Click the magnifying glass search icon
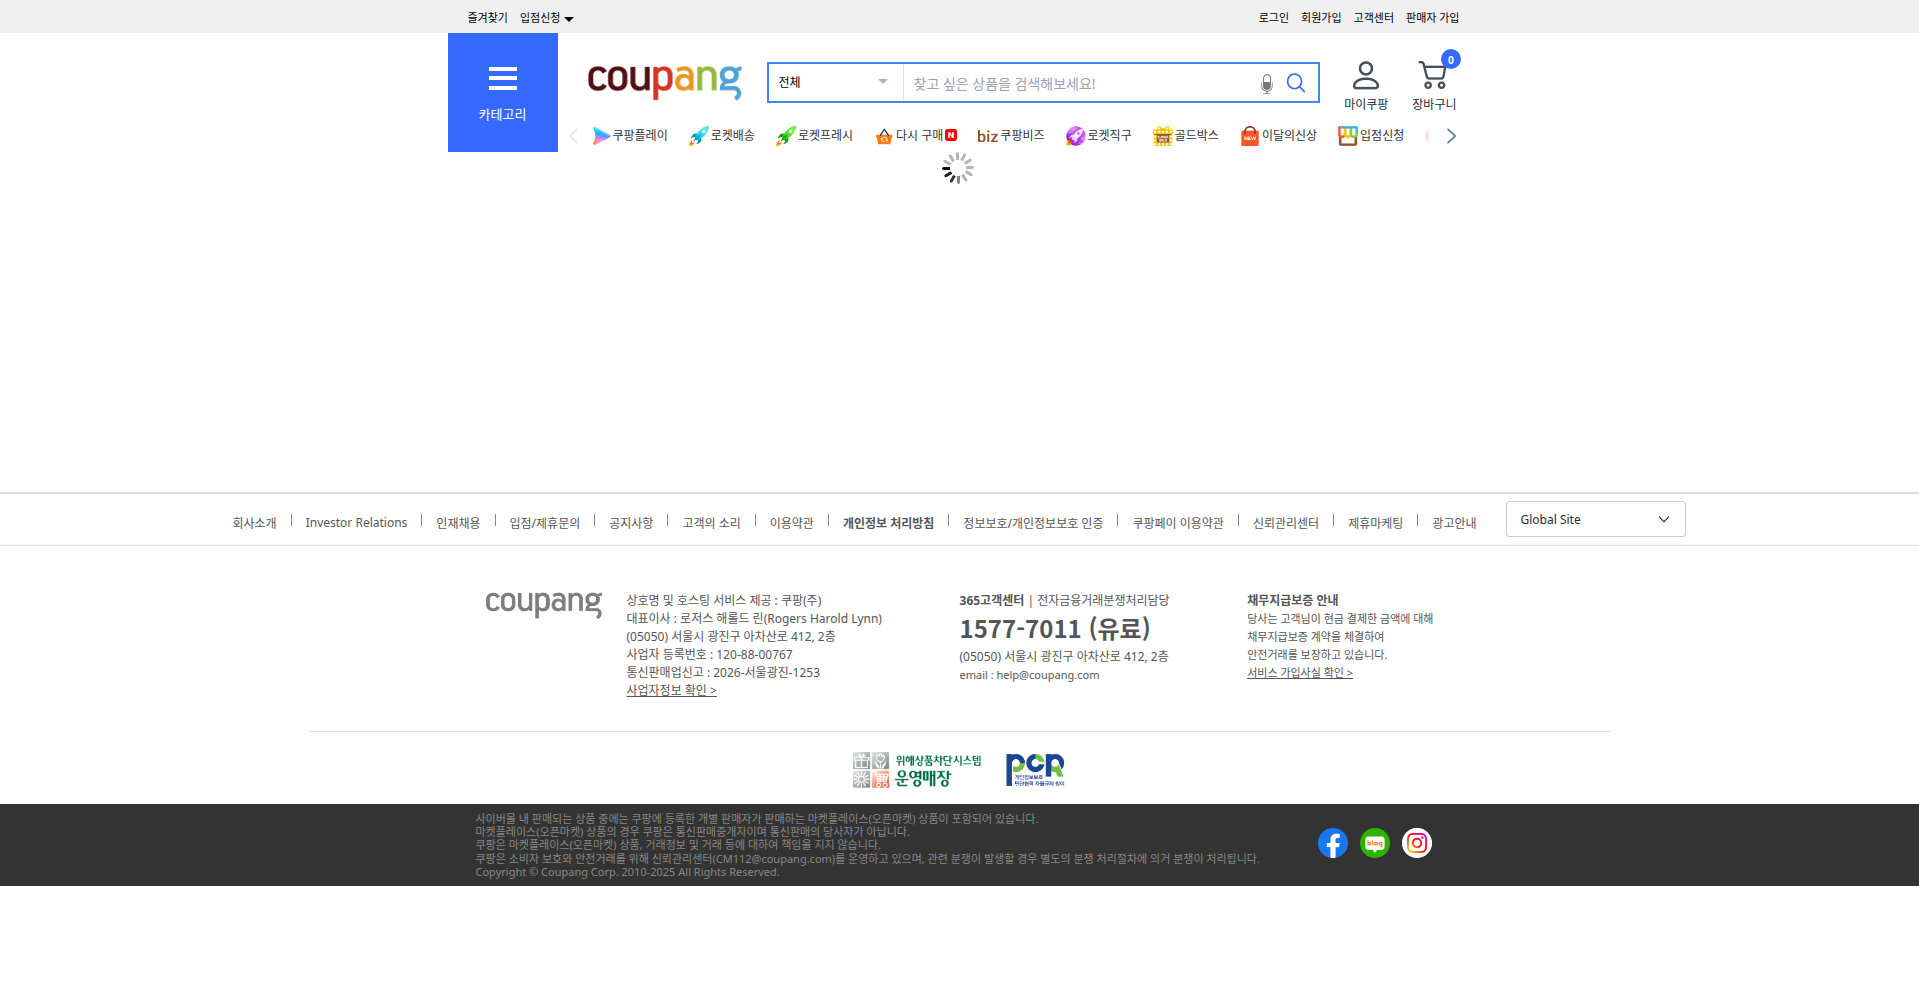Screen dimensions: 1919x998 (x=1296, y=83)
